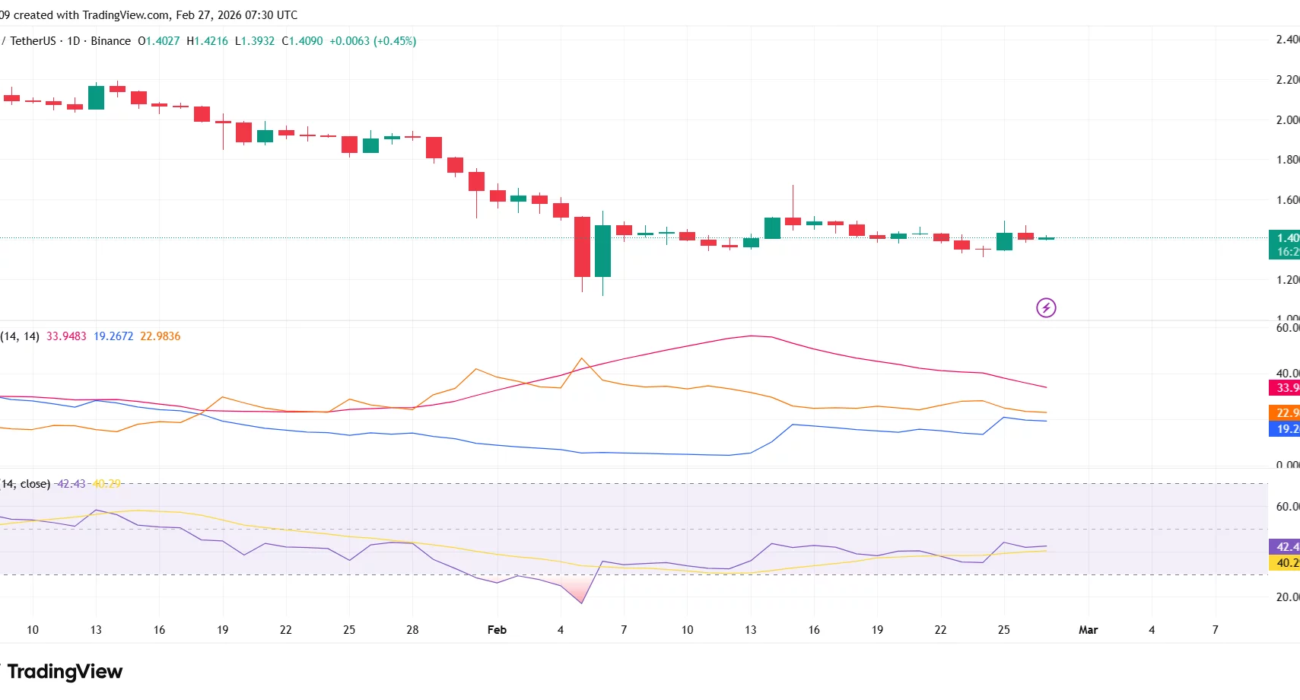Select the pink 33.9 axis value tag
Screen dimensions: 1300x700
point(1284,388)
